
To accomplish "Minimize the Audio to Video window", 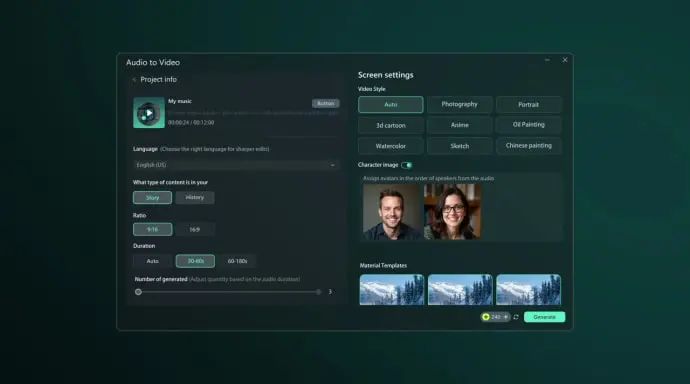I will click(x=547, y=60).
